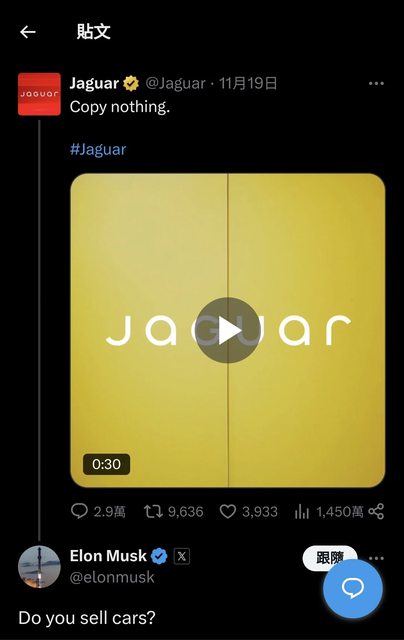Screen dimensions: 404x640
Task: Open the #Jaguar hashtag link
Action: point(98,149)
